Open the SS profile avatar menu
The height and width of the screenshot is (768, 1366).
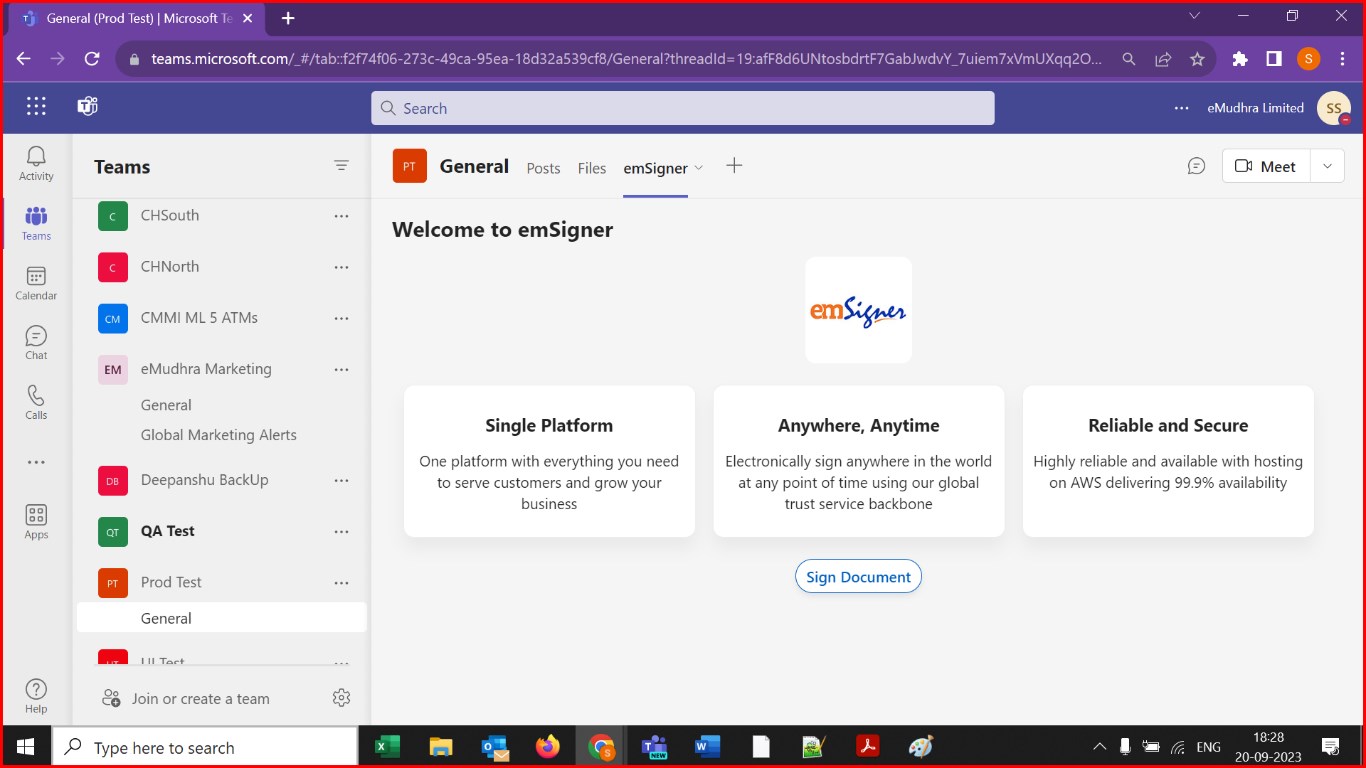[1334, 108]
